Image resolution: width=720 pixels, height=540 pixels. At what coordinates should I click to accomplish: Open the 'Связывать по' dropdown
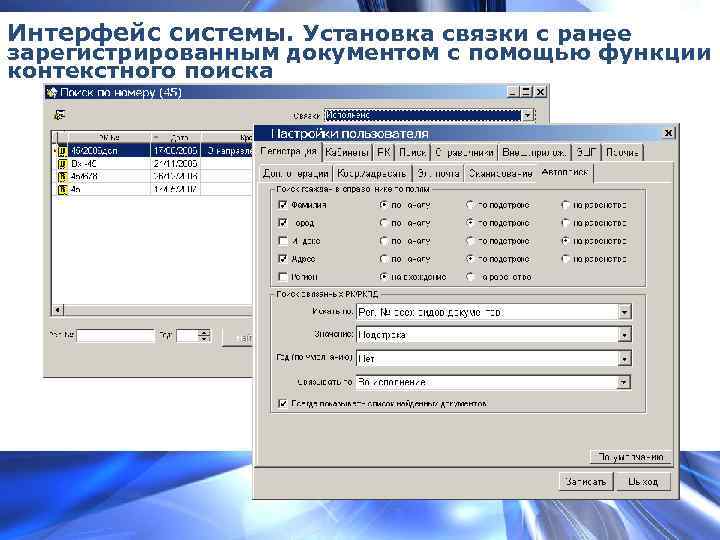(623, 382)
